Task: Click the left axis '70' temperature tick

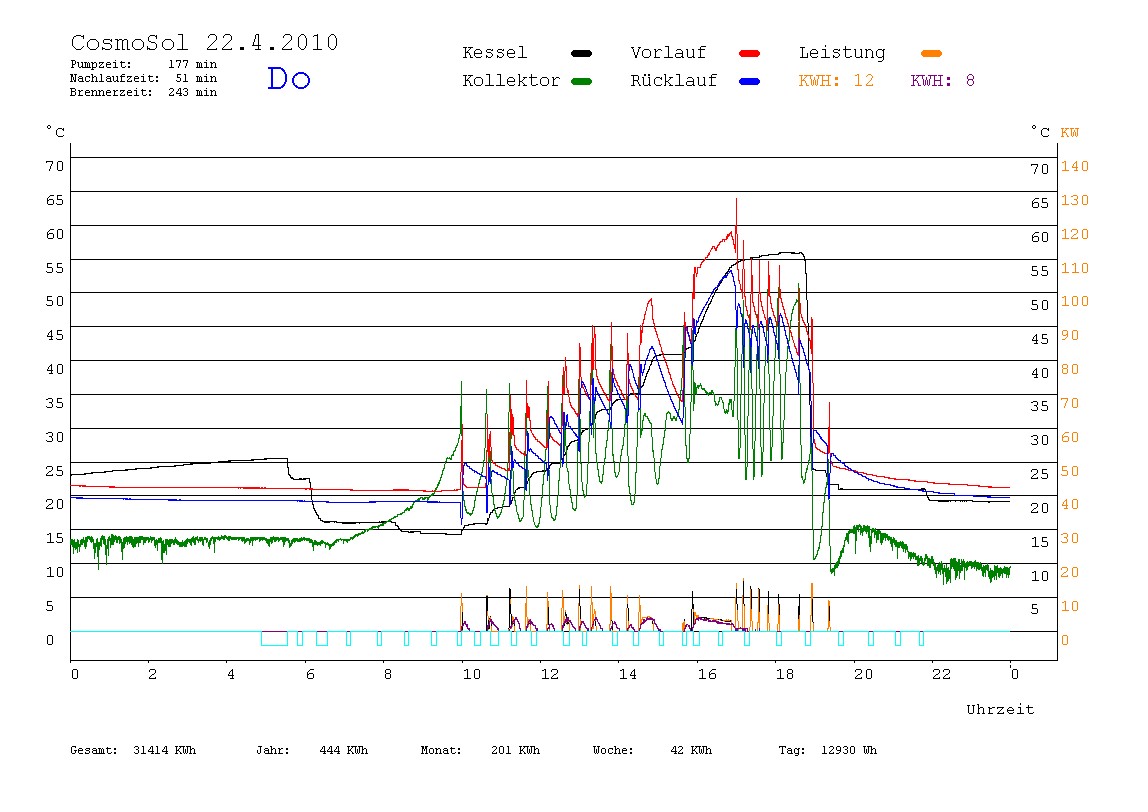Action: click(55, 166)
